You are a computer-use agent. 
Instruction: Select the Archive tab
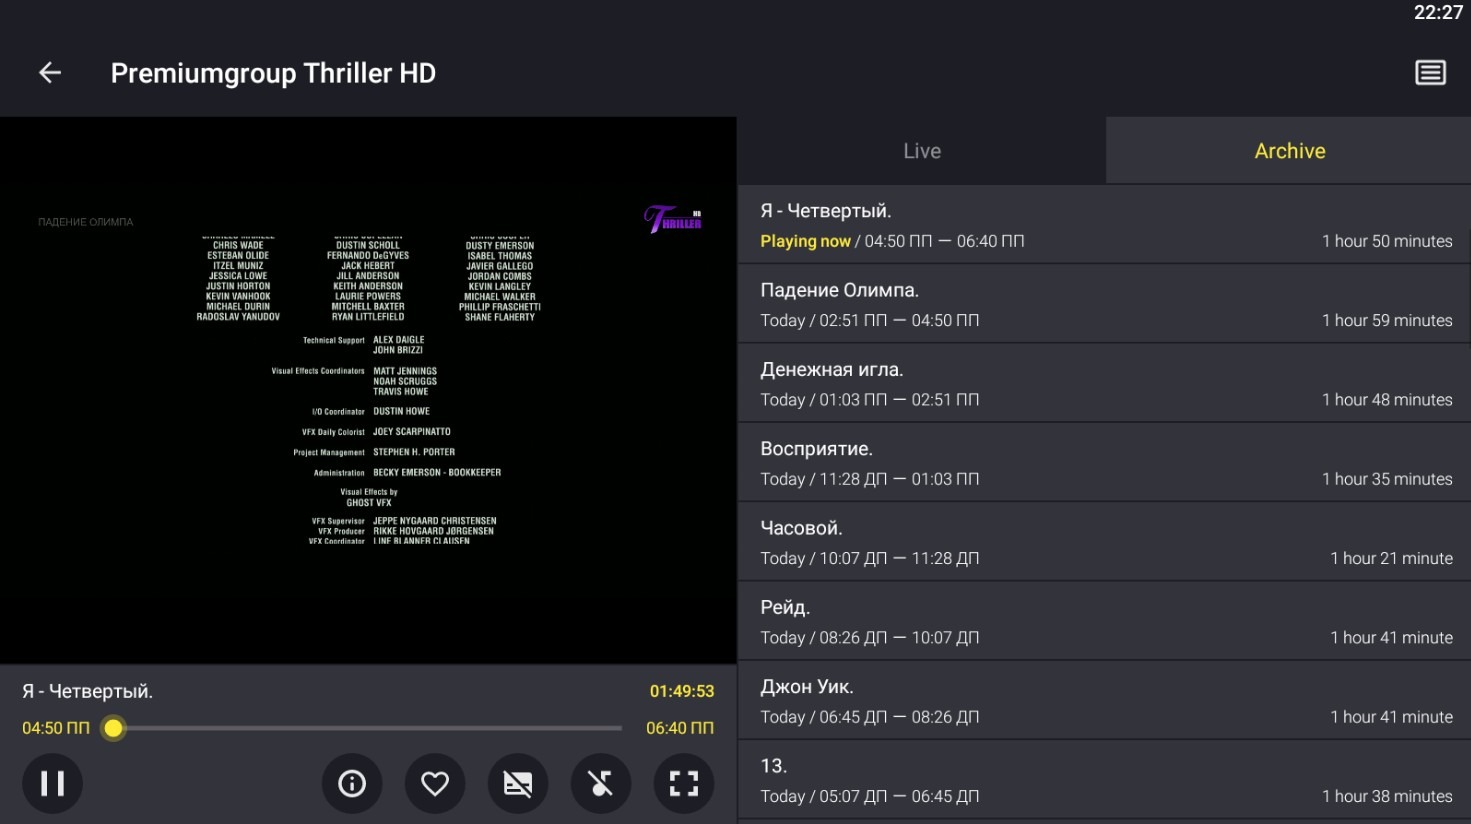[1290, 151]
